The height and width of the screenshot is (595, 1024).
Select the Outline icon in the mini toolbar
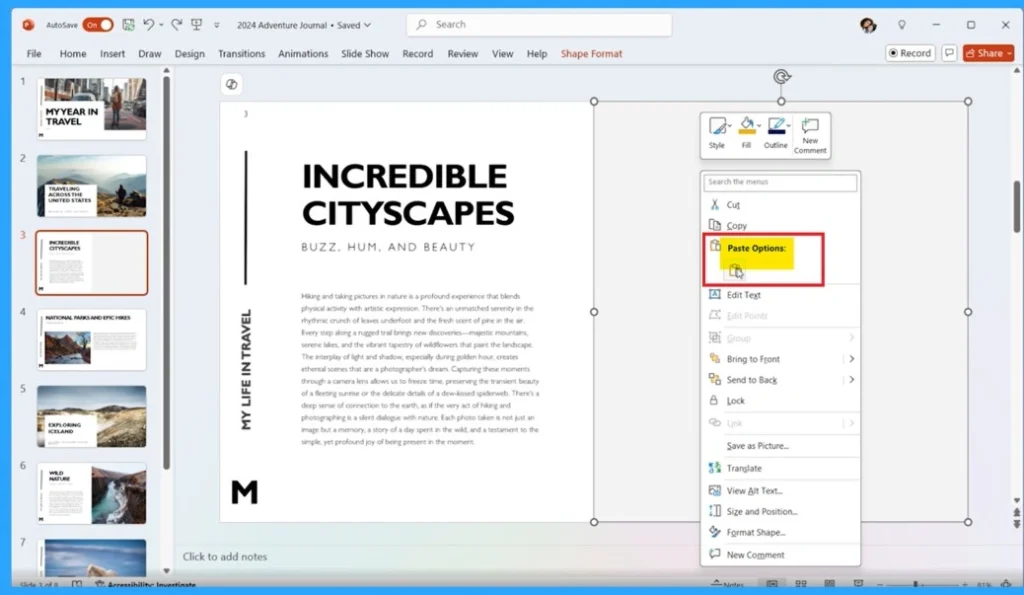(x=776, y=130)
